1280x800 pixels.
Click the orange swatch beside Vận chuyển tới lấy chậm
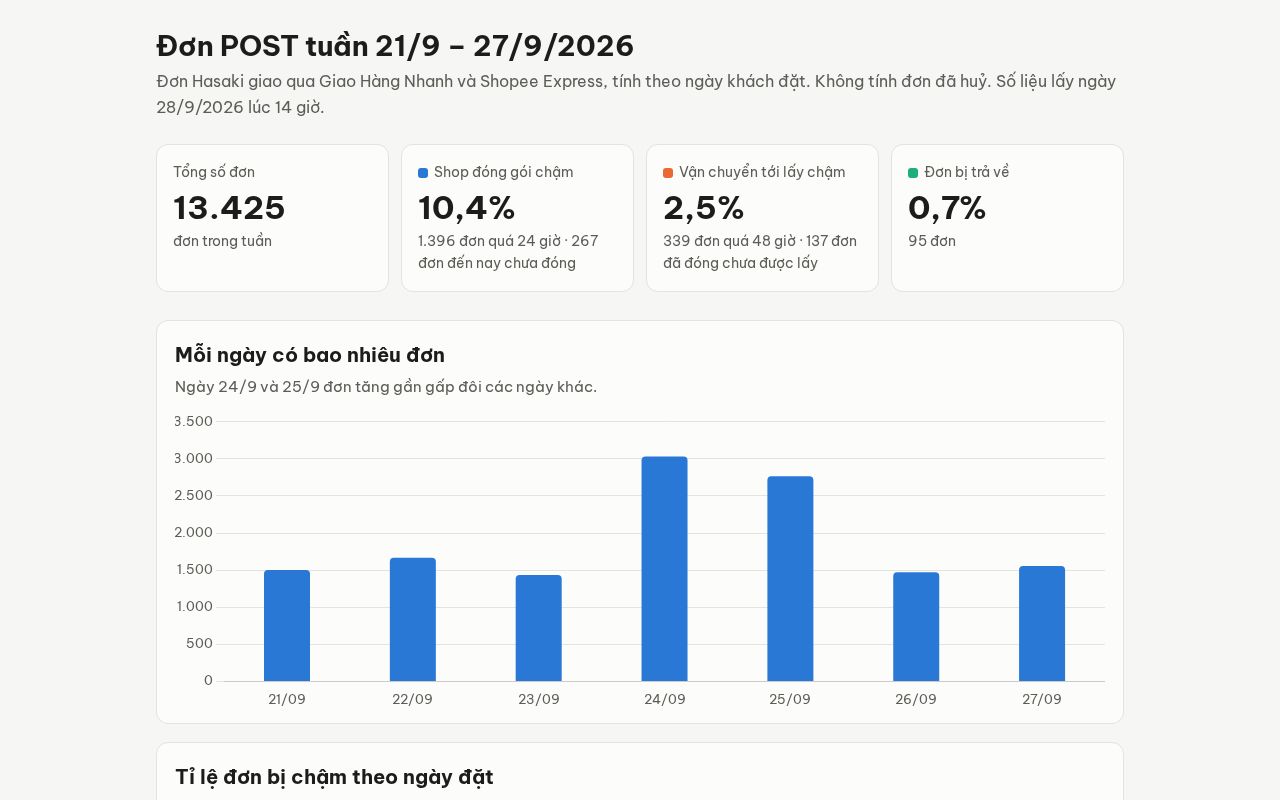pyautogui.click(x=668, y=173)
